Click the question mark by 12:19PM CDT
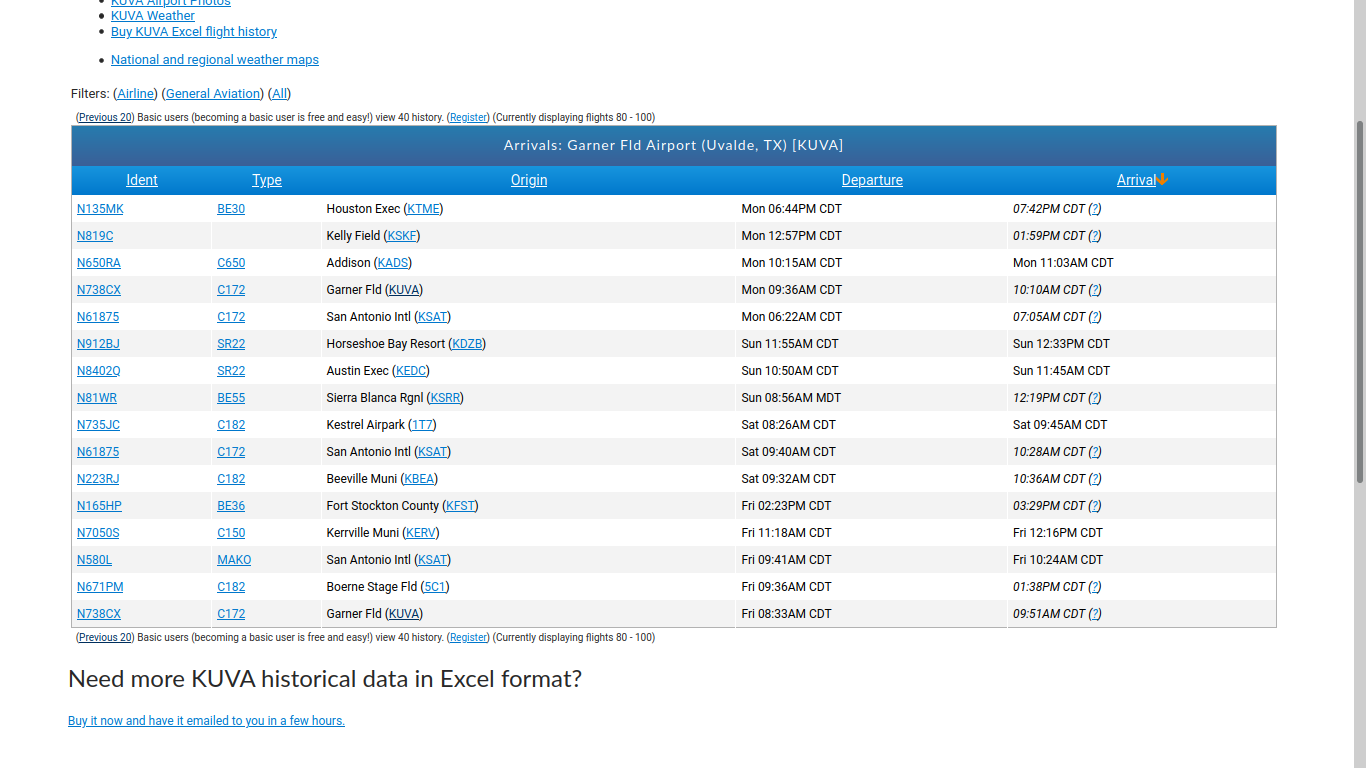Image resolution: width=1366 pixels, height=768 pixels. click(x=1094, y=398)
